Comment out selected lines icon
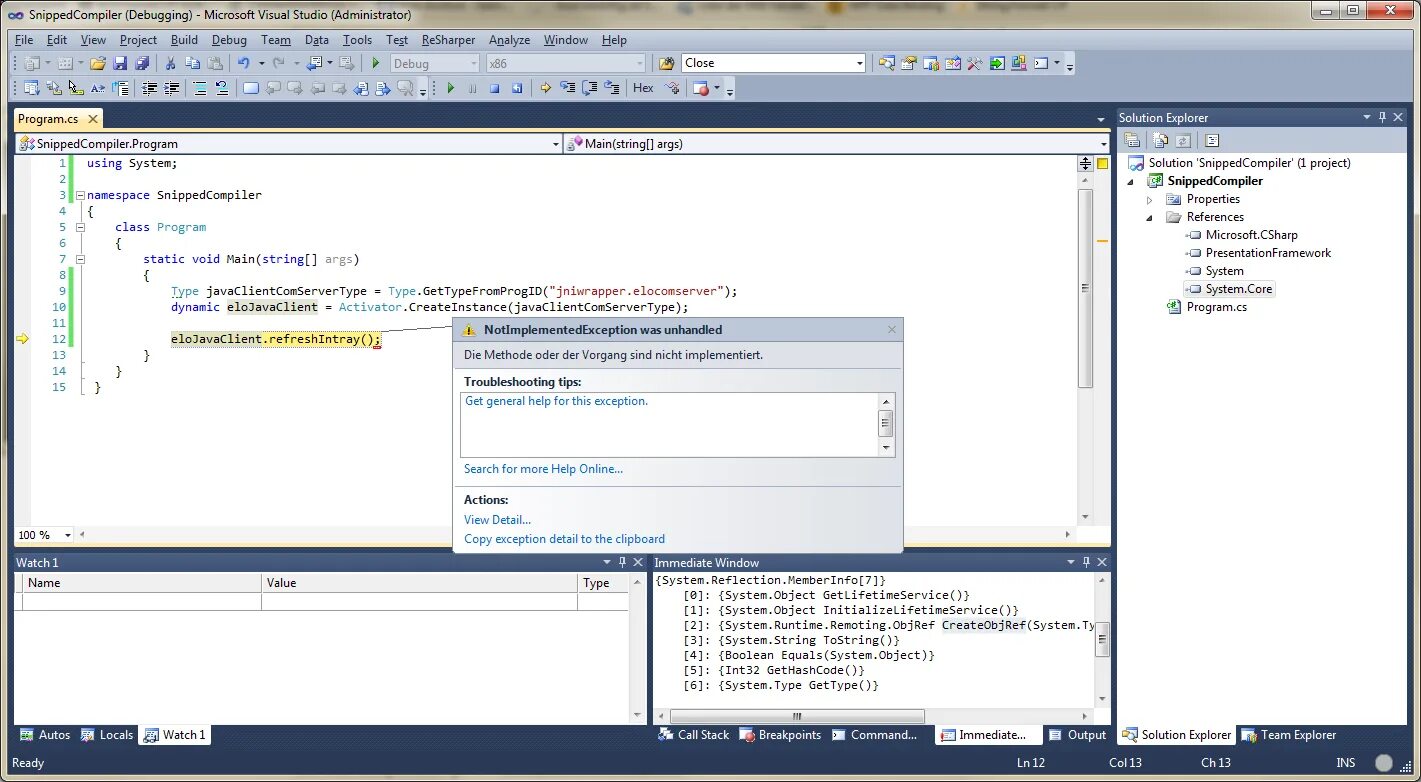The width and height of the screenshot is (1421, 782). (x=200, y=88)
